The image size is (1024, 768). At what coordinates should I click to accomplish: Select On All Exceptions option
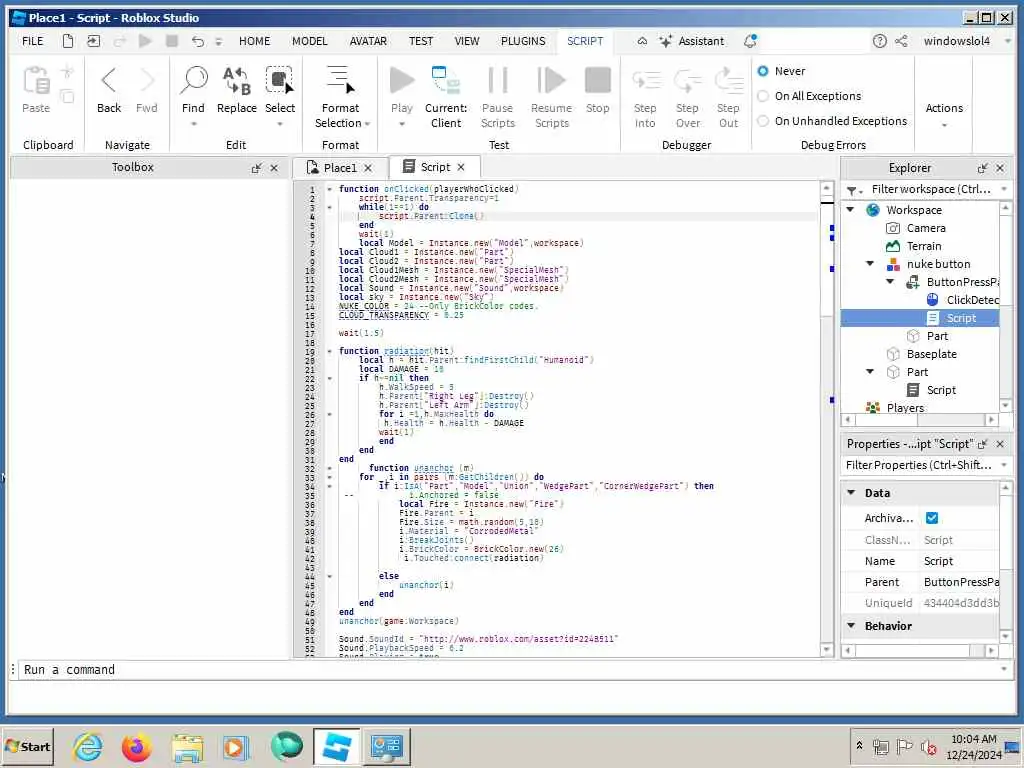tap(763, 96)
